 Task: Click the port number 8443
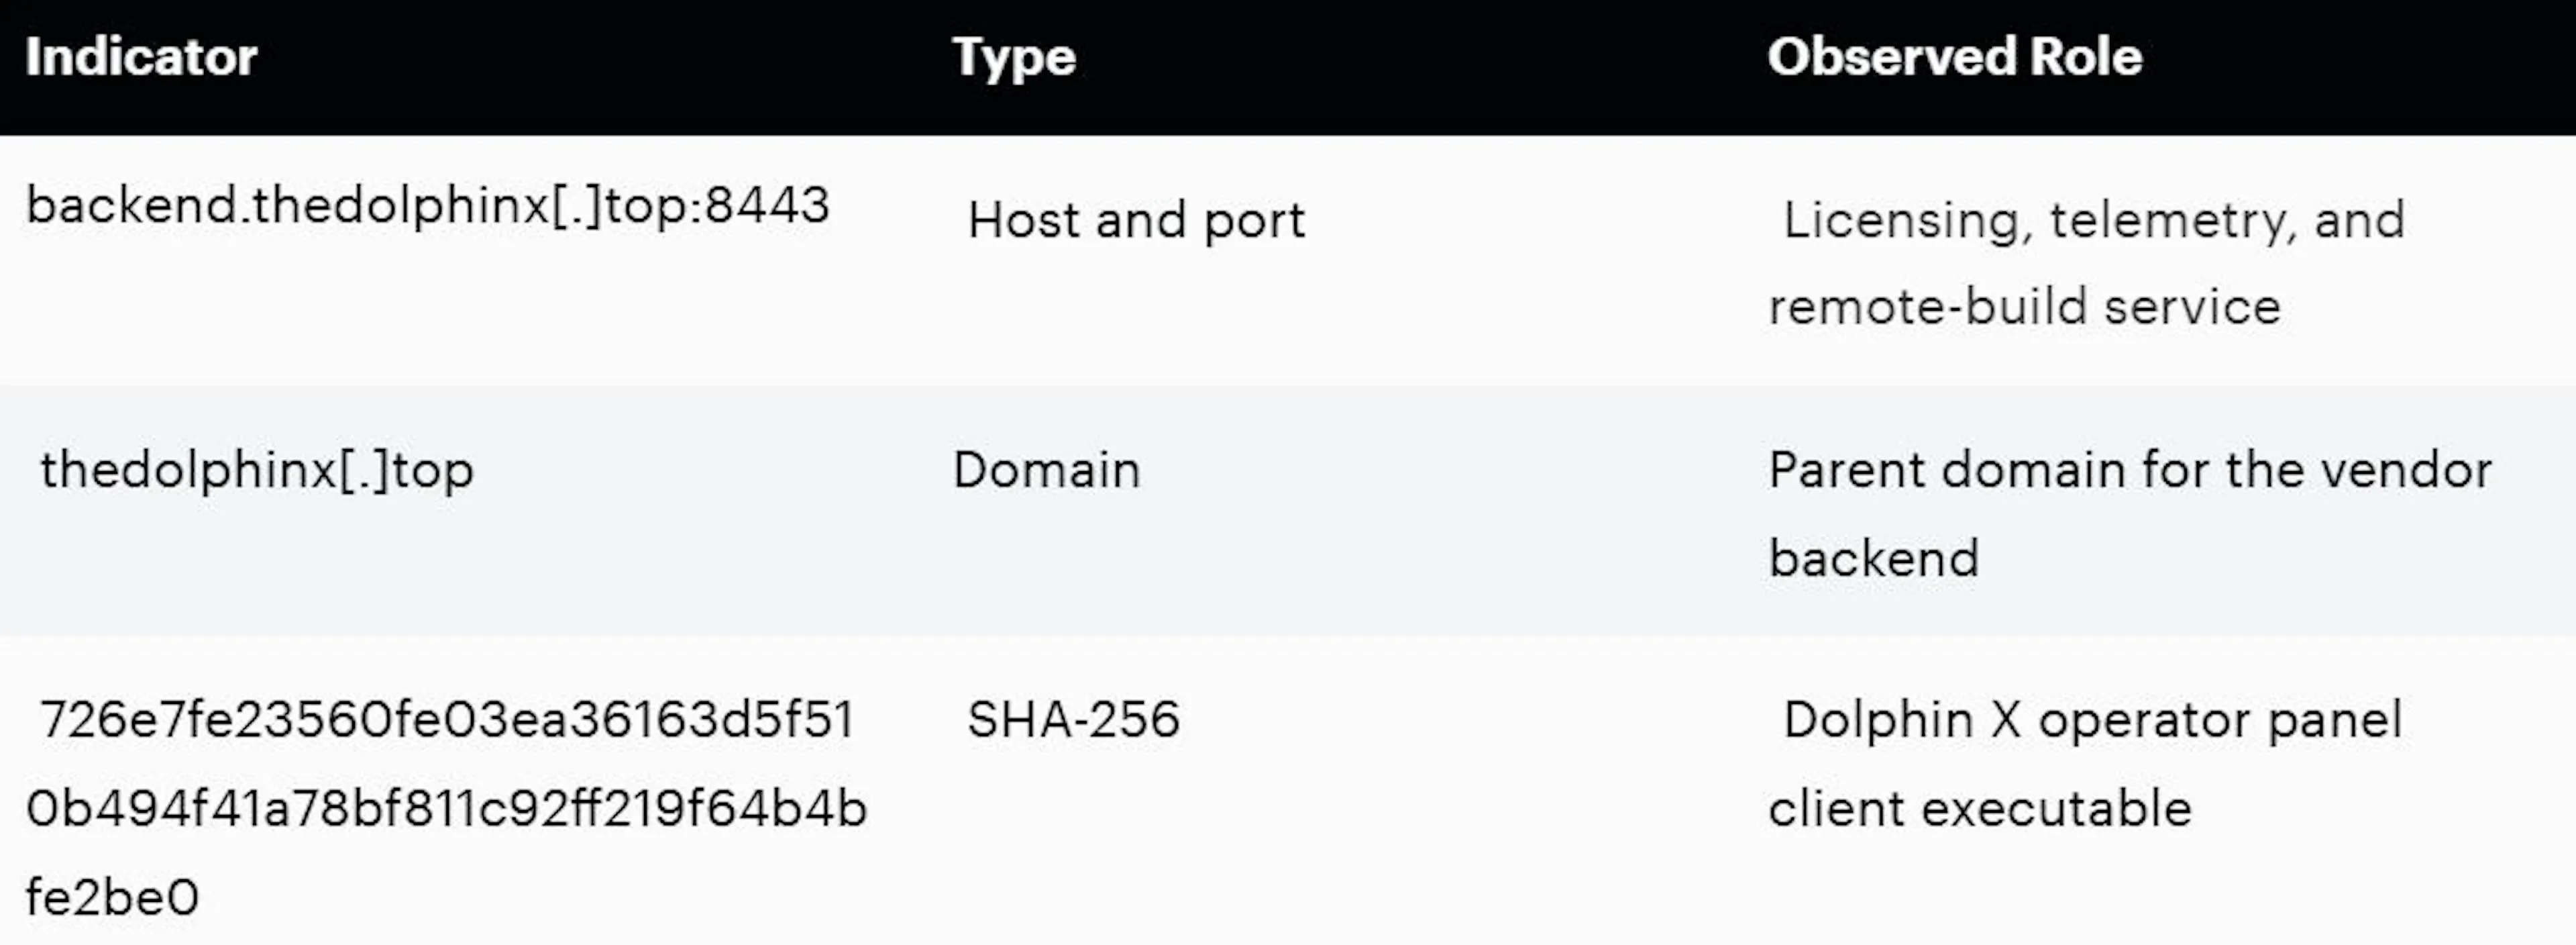(x=767, y=205)
